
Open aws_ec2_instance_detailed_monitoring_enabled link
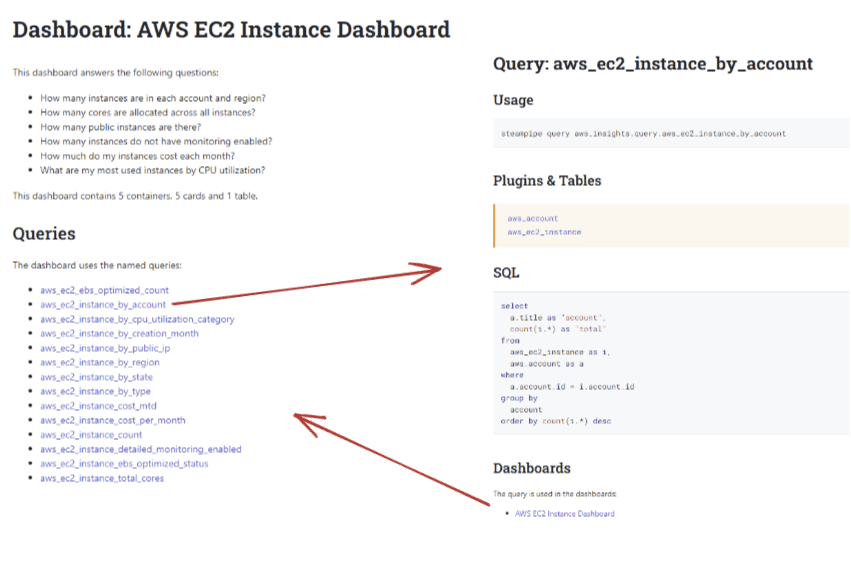pos(141,449)
